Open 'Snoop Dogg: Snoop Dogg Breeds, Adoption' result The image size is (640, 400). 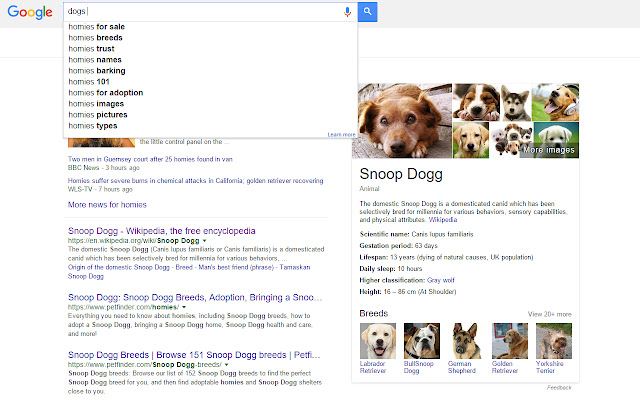[195, 298]
